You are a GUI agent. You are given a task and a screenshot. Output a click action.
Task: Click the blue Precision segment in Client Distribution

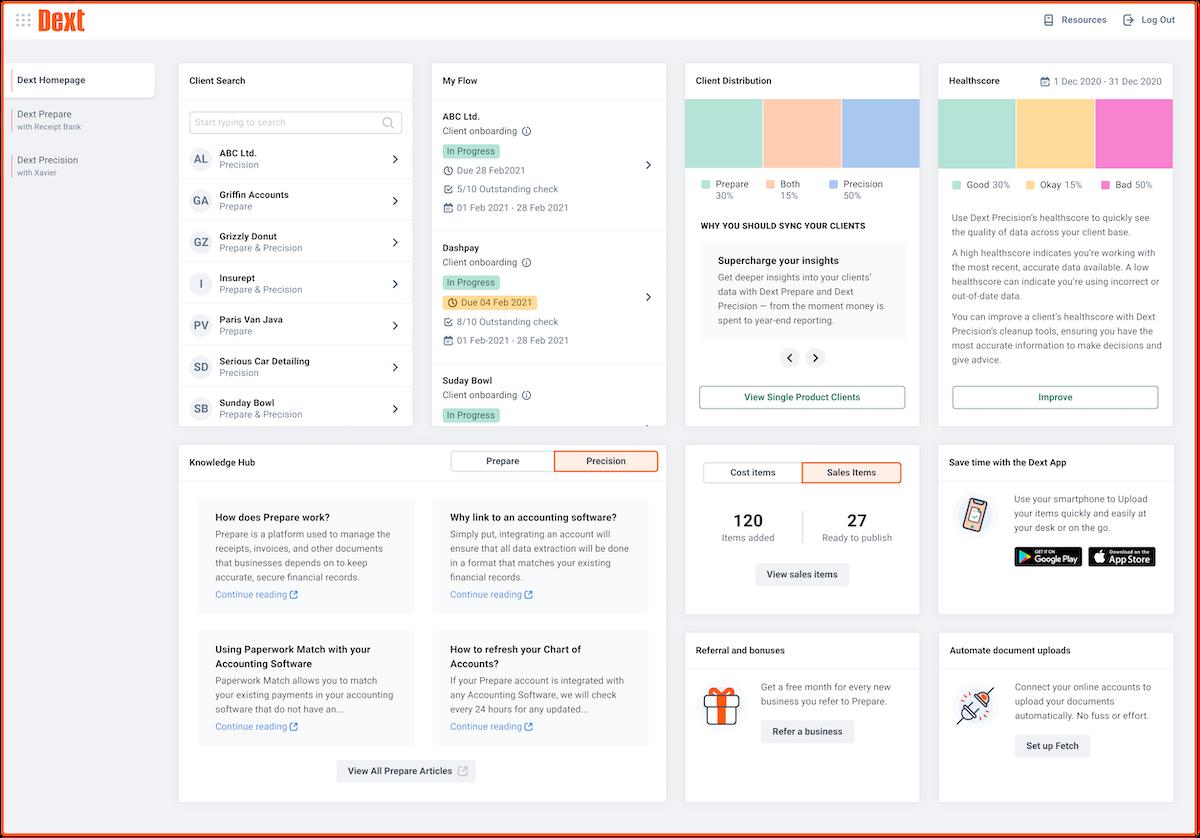(x=880, y=133)
